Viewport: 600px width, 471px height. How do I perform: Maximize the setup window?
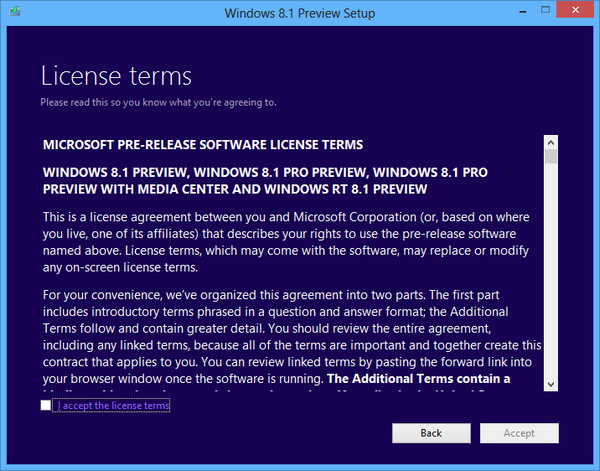coord(546,10)
